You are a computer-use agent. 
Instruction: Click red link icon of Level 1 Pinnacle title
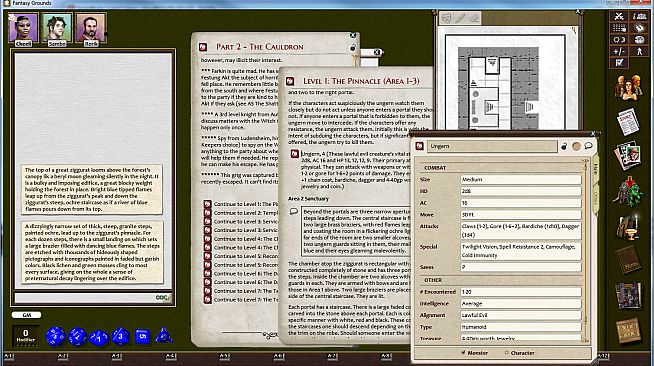[290, 81]
